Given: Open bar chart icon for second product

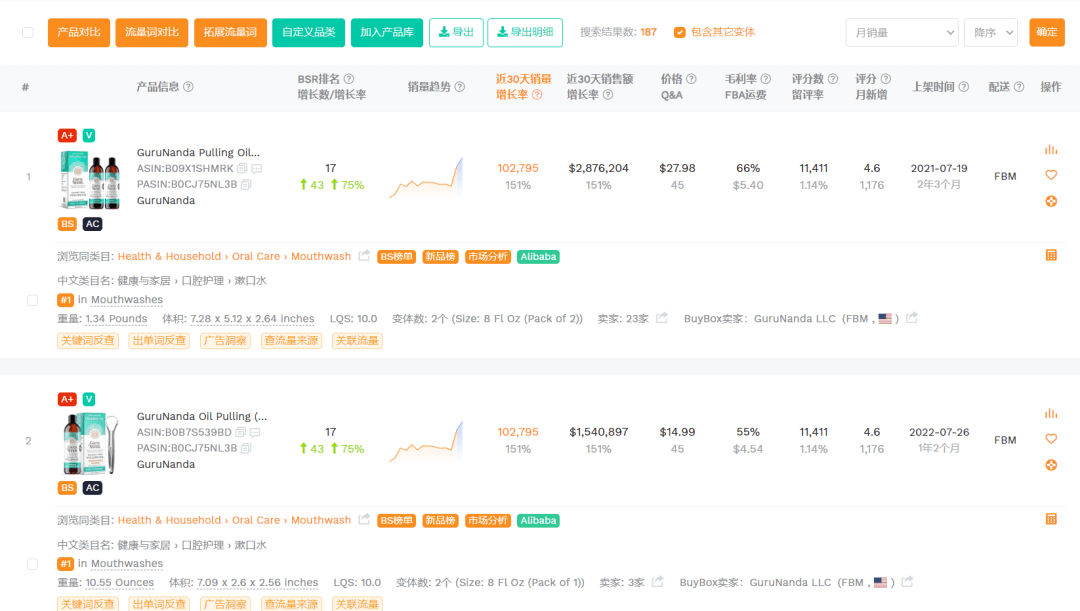Looking at the screenshot, I should 1050,413.
